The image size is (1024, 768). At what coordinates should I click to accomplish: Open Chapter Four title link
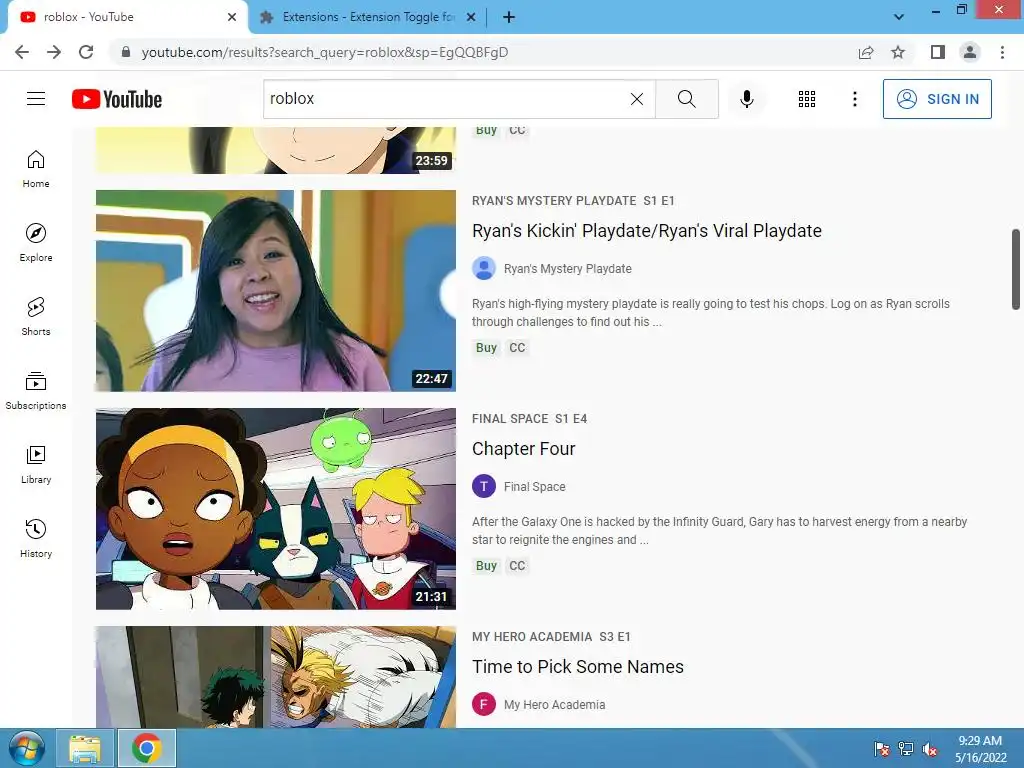tap(524, 449)
